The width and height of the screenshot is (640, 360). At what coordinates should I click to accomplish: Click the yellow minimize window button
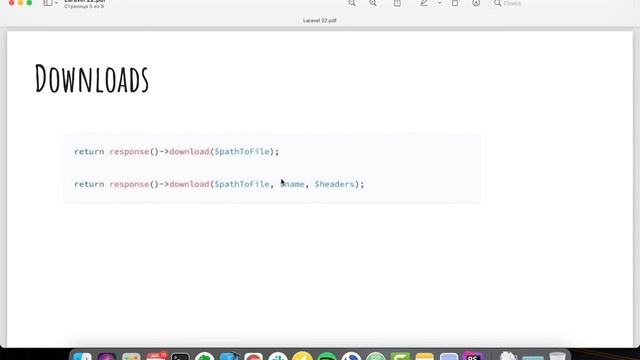pos(20,2)
